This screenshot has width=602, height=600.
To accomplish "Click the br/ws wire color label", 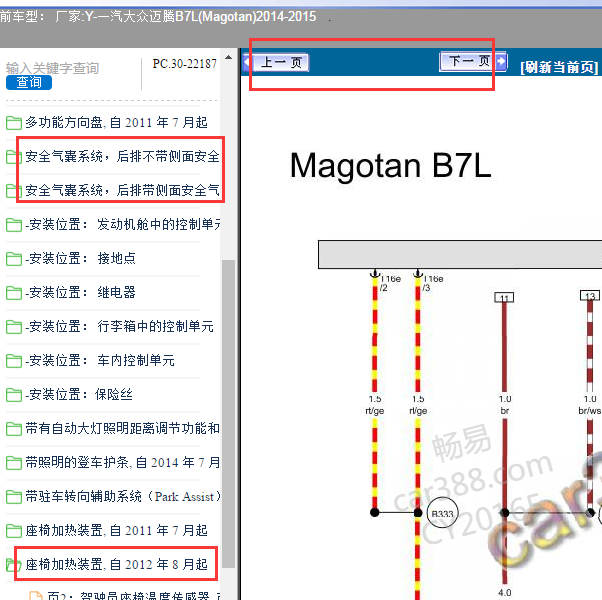I will pos(589,411).
